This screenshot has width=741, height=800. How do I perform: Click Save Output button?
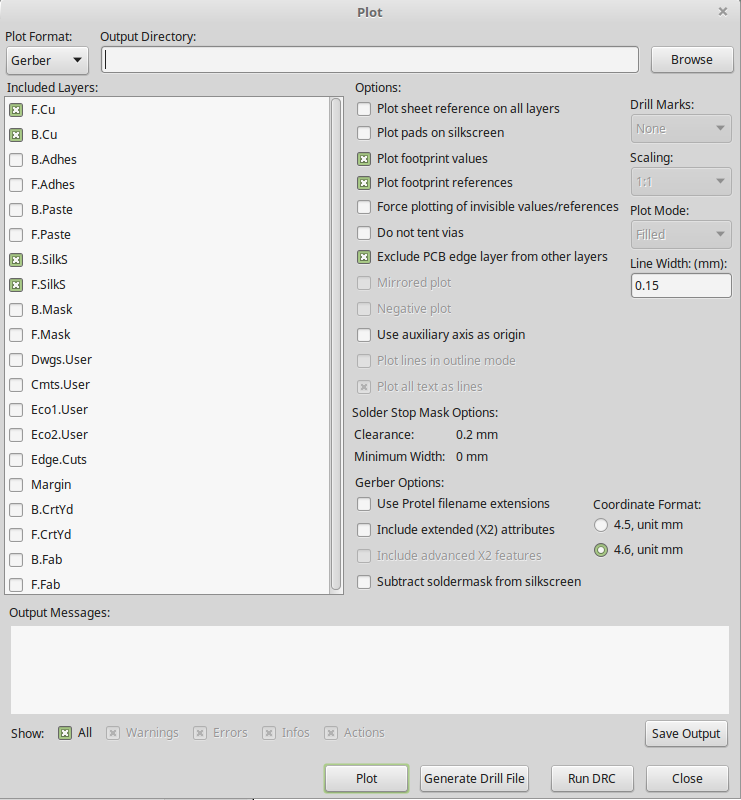686,733
